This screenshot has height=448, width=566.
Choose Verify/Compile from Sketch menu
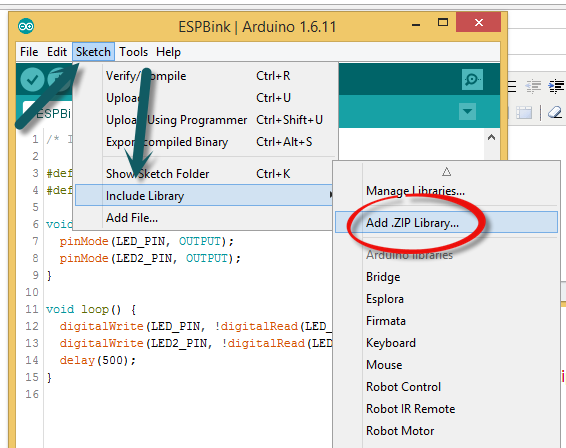point(206,76)
